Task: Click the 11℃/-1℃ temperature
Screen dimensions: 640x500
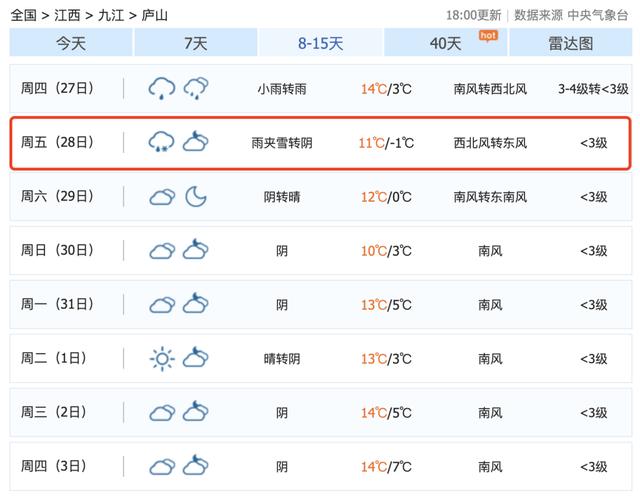Action: (x=386, y=143)
